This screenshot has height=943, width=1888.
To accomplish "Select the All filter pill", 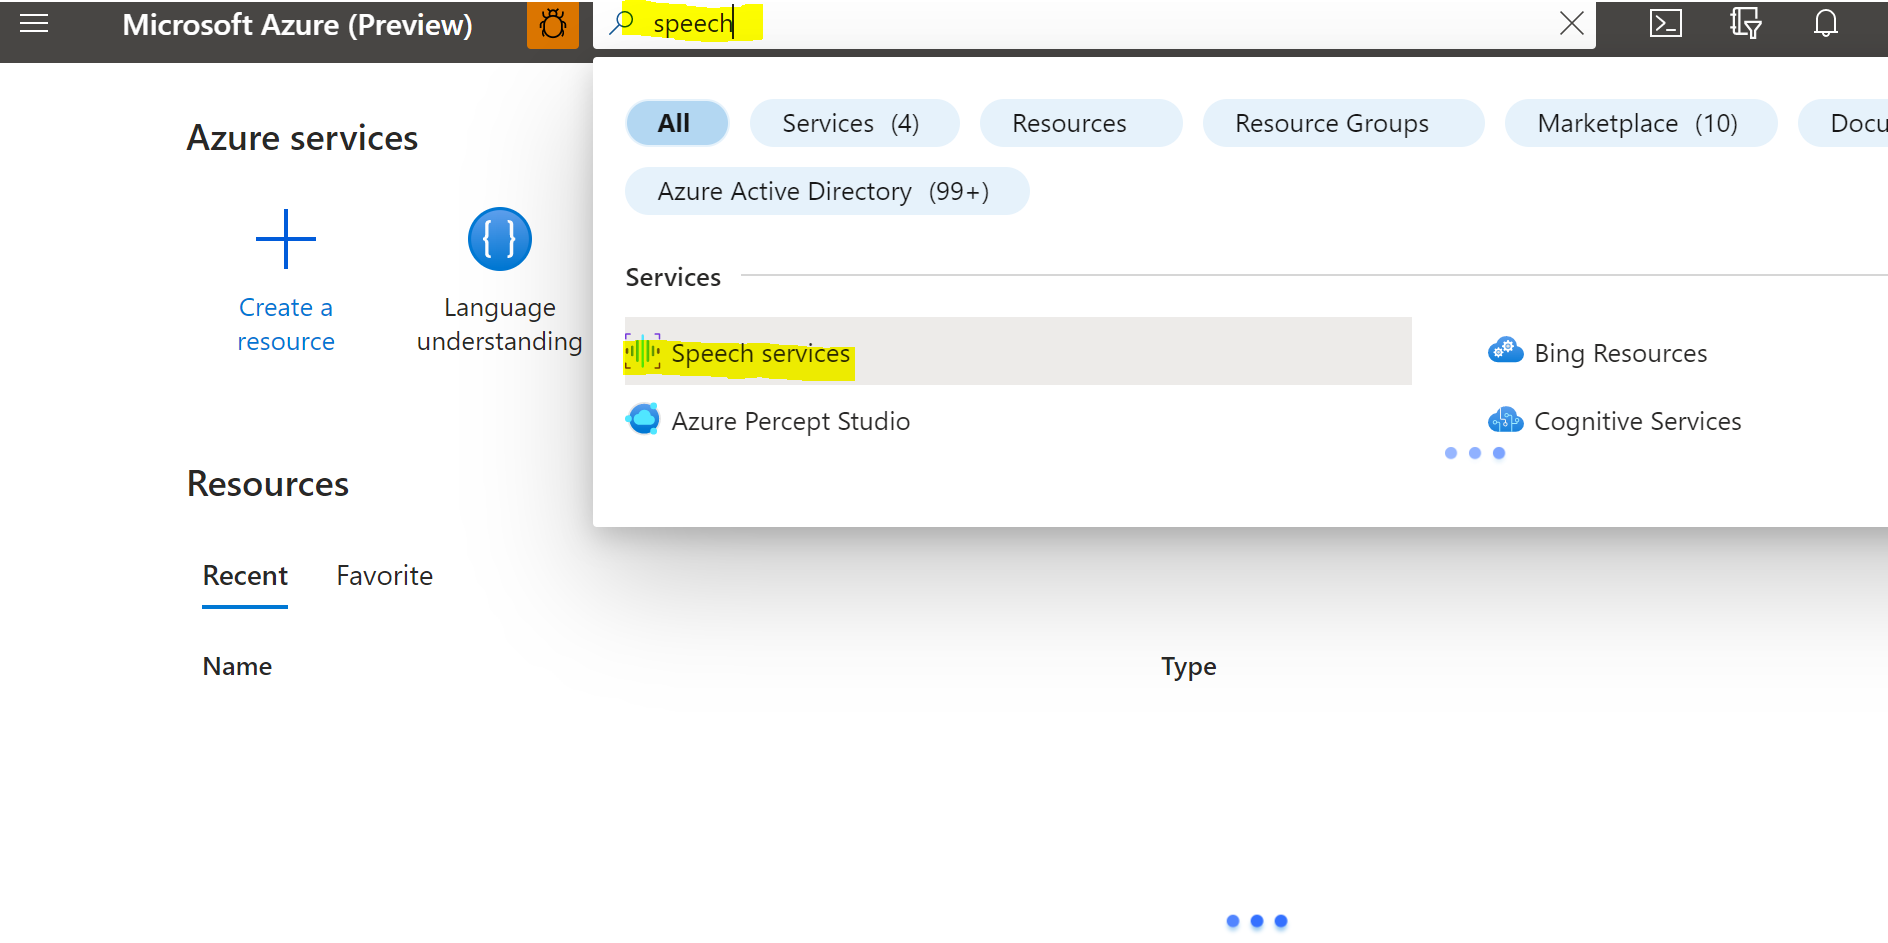I will pyautogui.click(x=677, y=123).
